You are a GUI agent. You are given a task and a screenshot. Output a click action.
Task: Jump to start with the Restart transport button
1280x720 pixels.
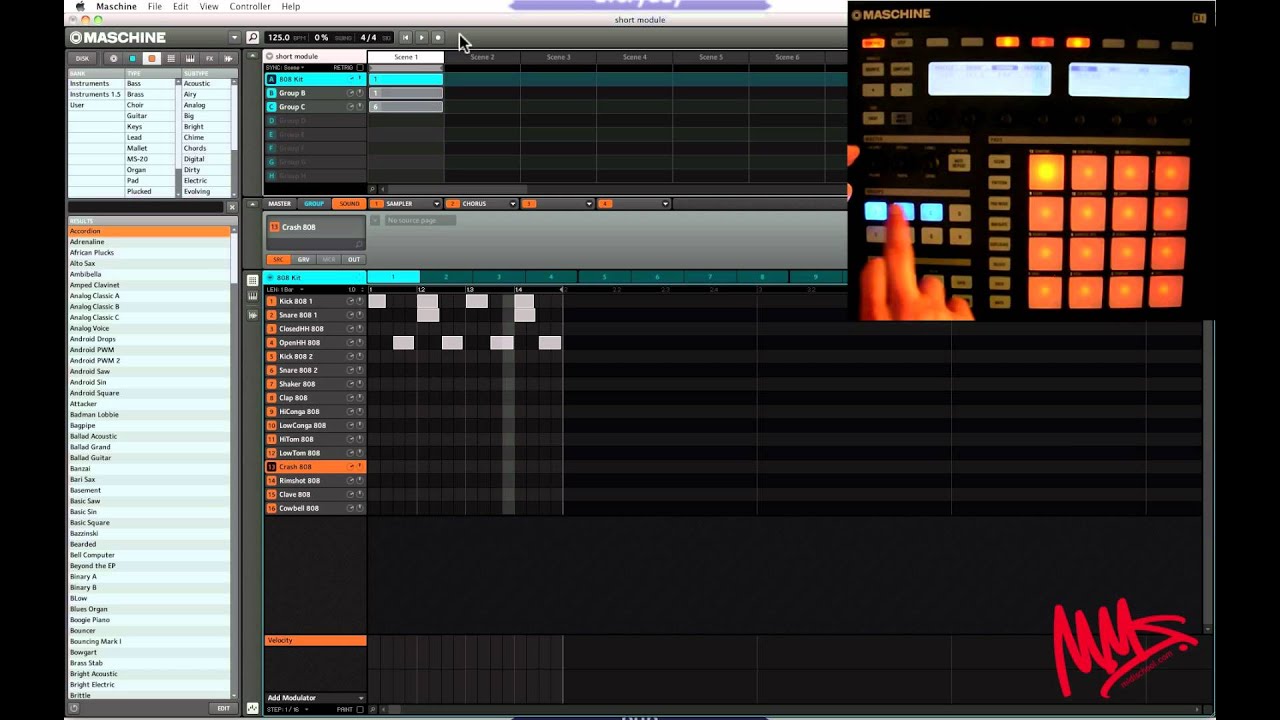point(405,38)
